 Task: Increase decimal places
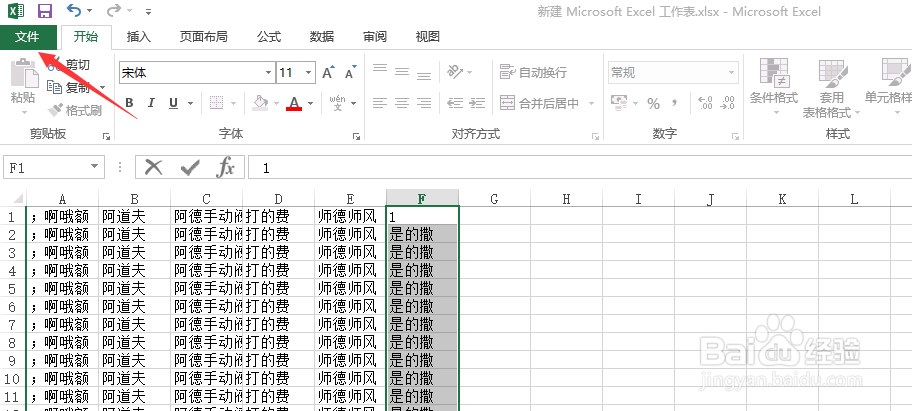click(706, 103)
